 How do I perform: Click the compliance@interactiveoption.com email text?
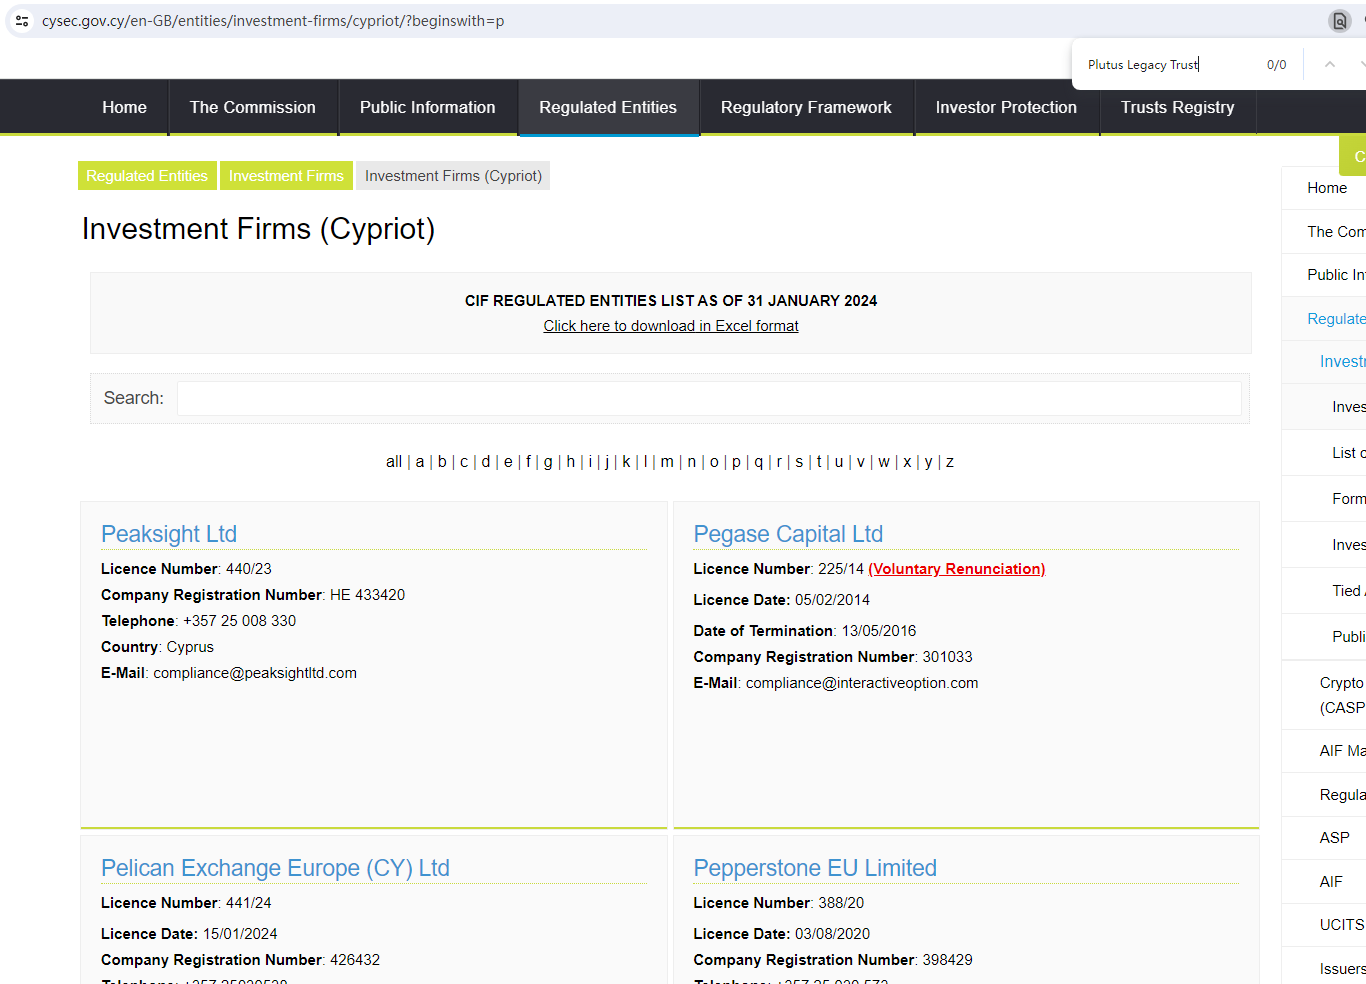[862, 683]
